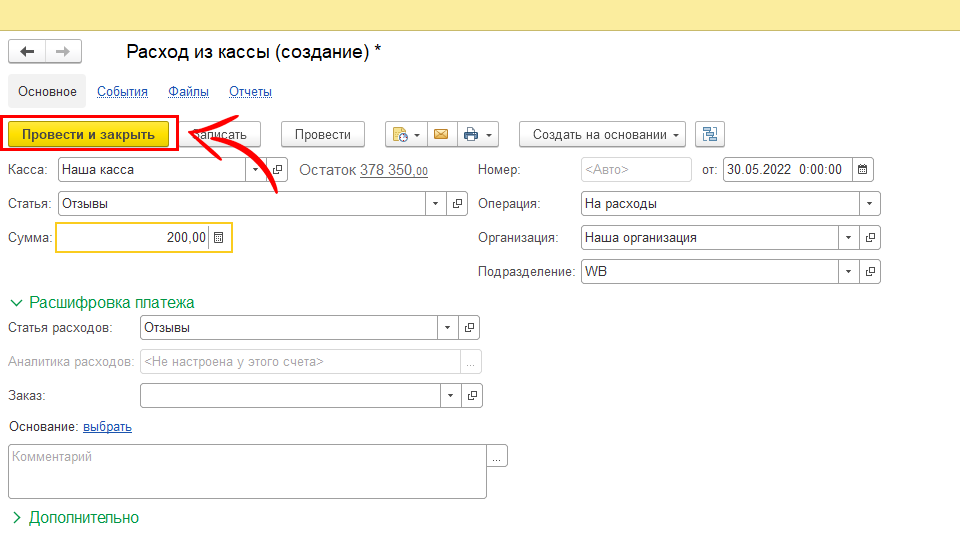
Task: Open the Подразделение dropdown arrow
Action: [x=848, y=272]
